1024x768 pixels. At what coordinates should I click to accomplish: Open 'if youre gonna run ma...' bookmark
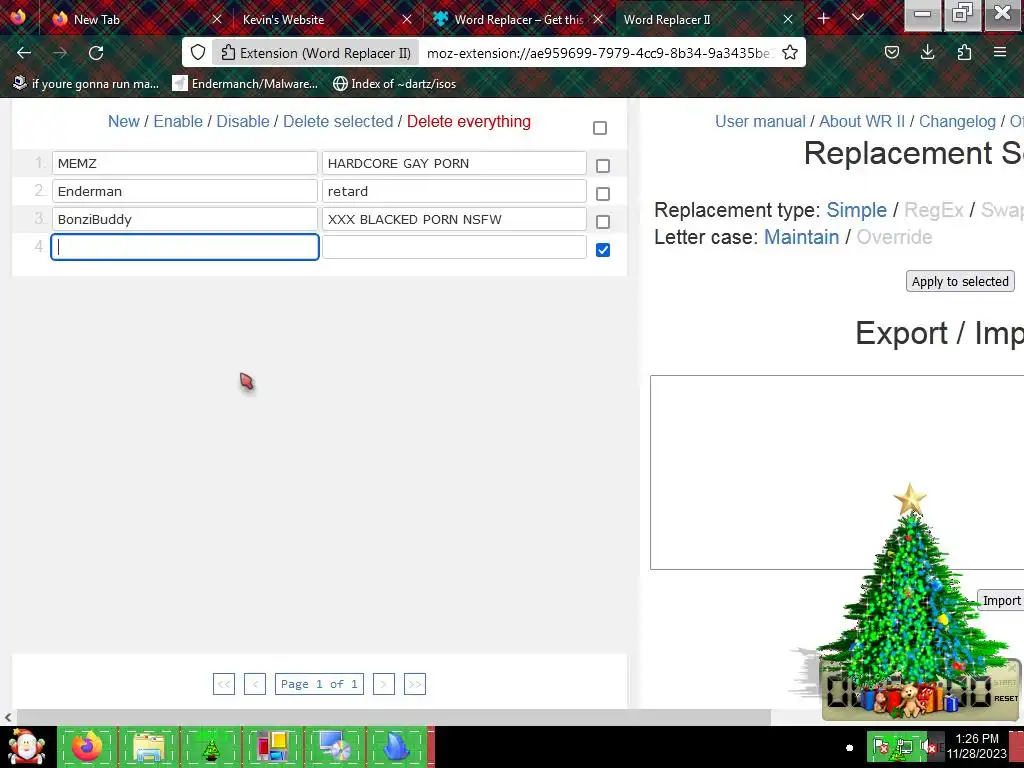[86, 84]
